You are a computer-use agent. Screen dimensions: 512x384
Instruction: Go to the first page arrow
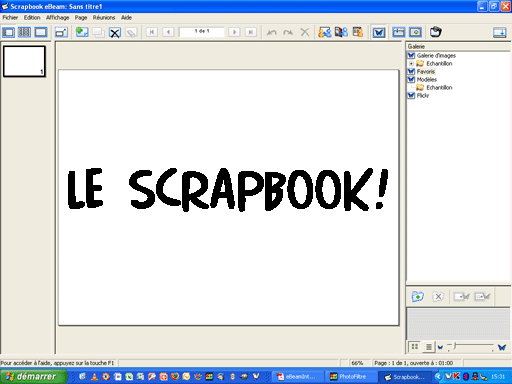[152, 32]
